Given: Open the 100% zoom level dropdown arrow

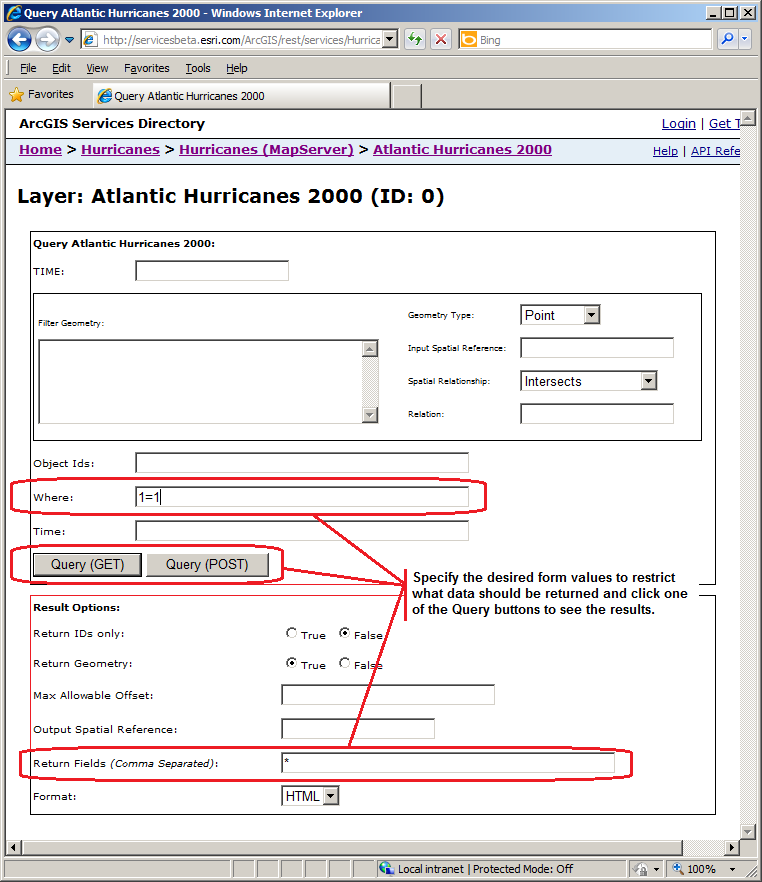Looking at the screenshot, I should (x=732, y=869).
